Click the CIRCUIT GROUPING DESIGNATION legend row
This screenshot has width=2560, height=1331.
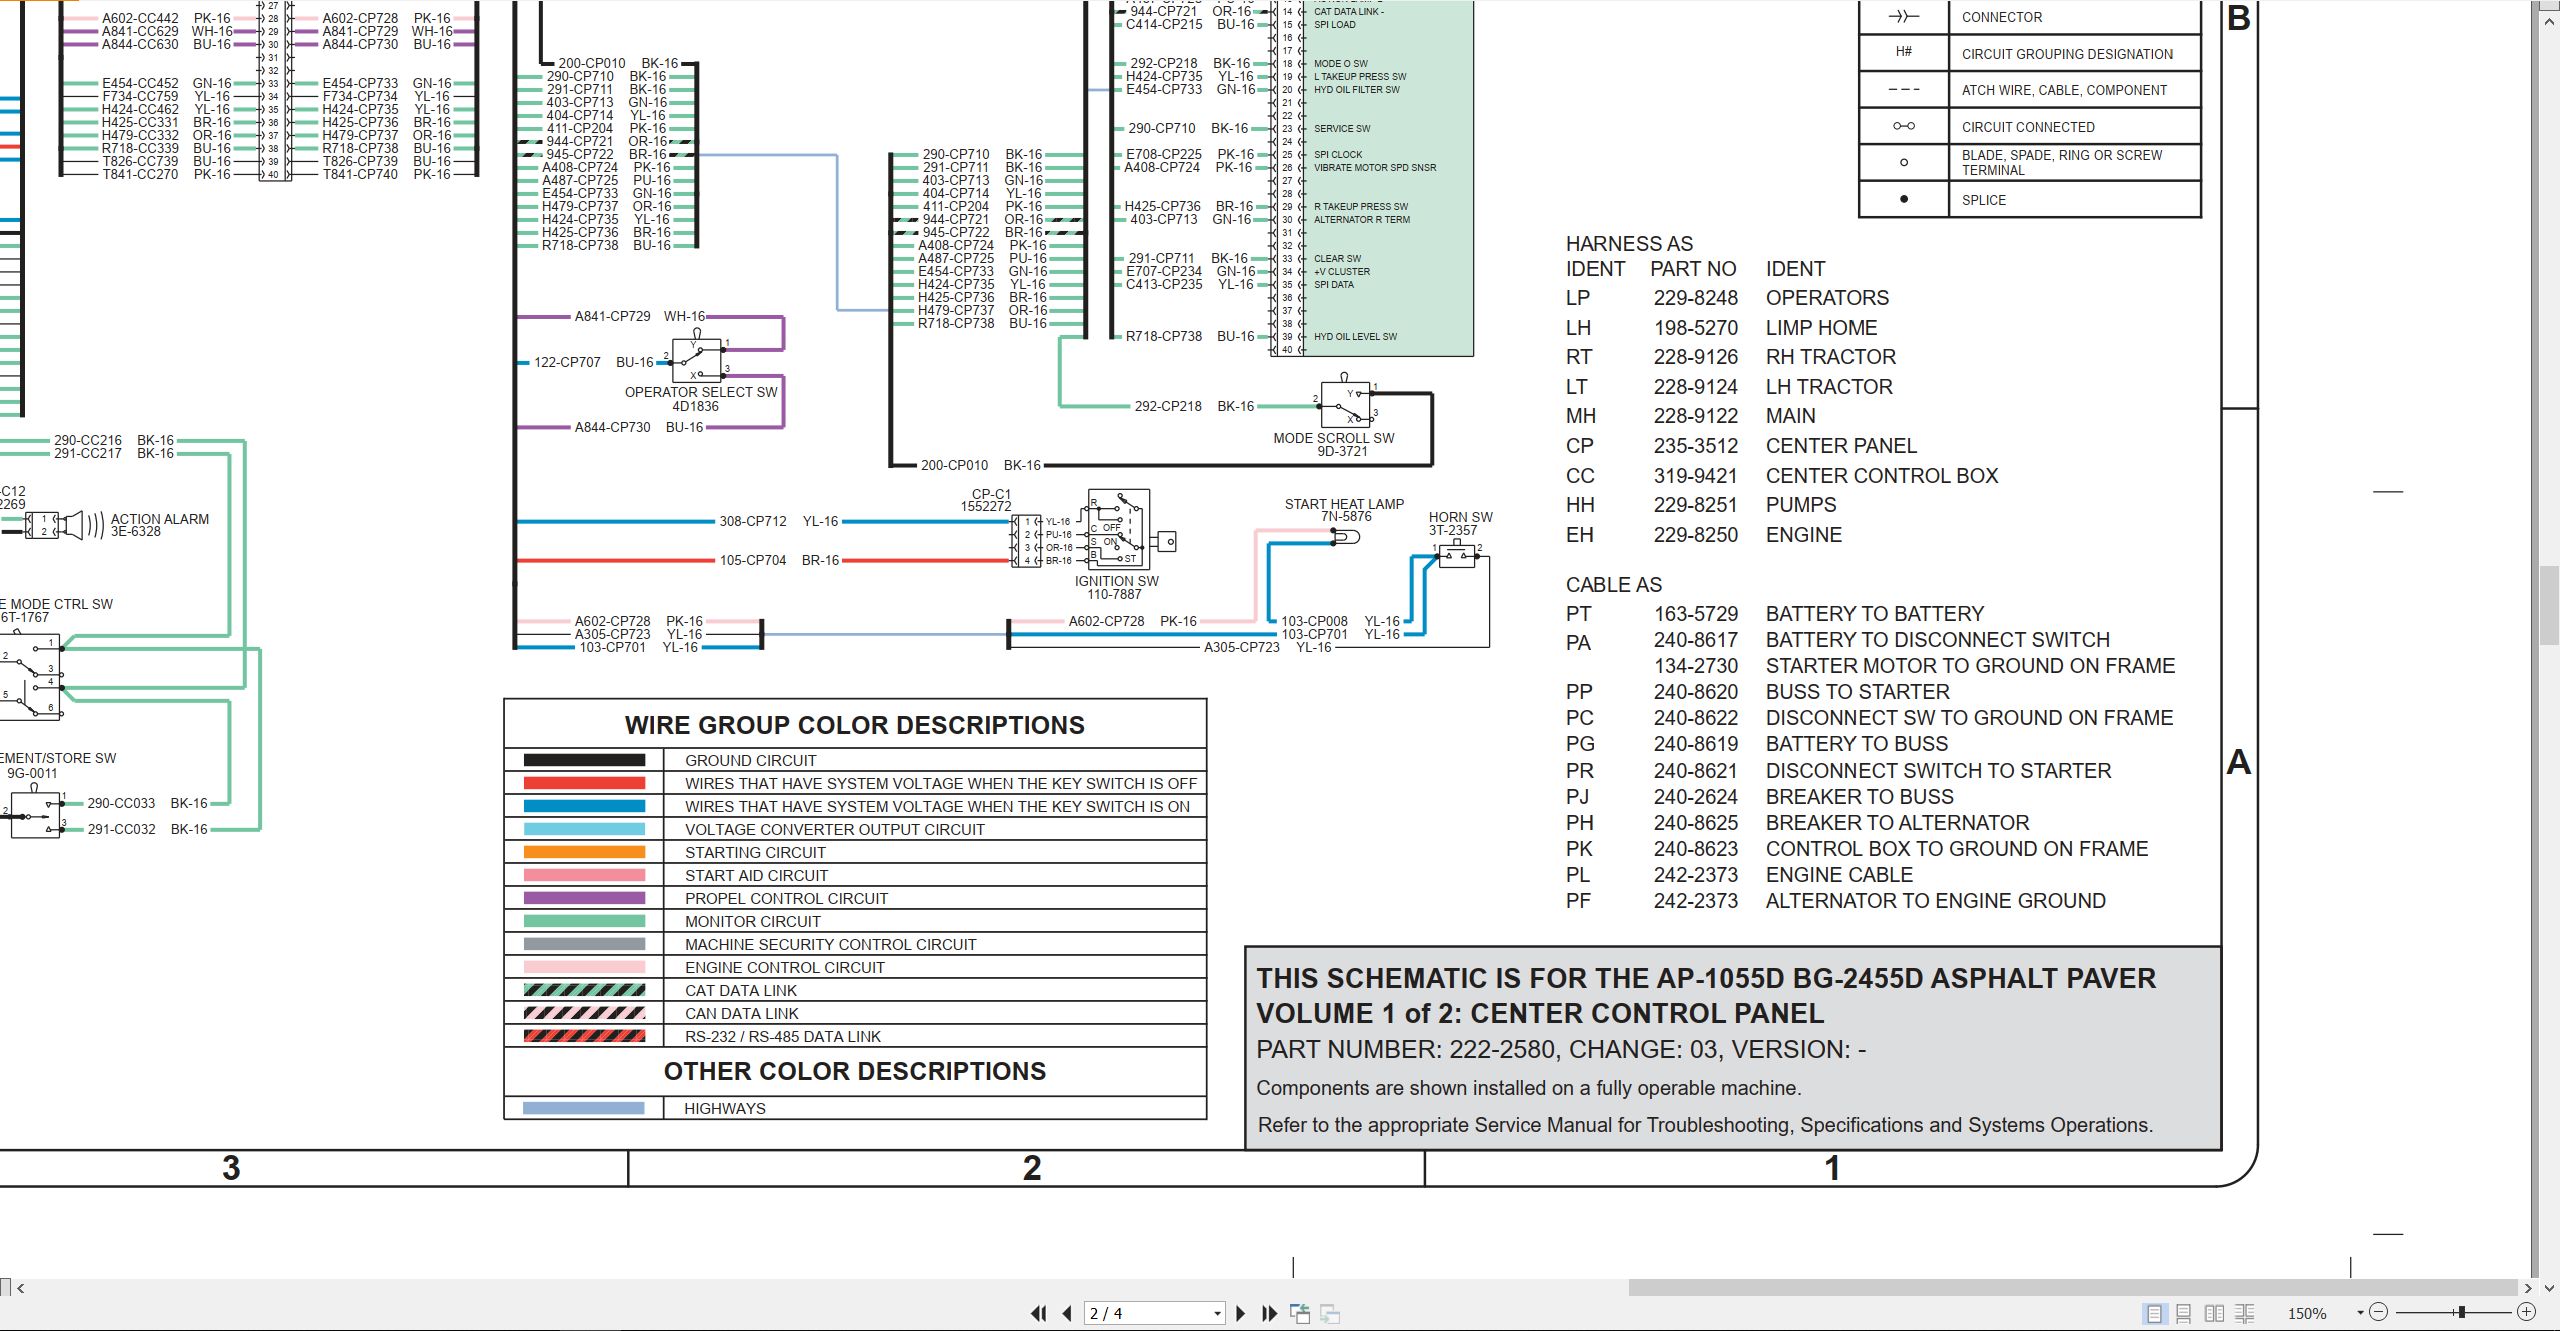tap(2030, 54)
